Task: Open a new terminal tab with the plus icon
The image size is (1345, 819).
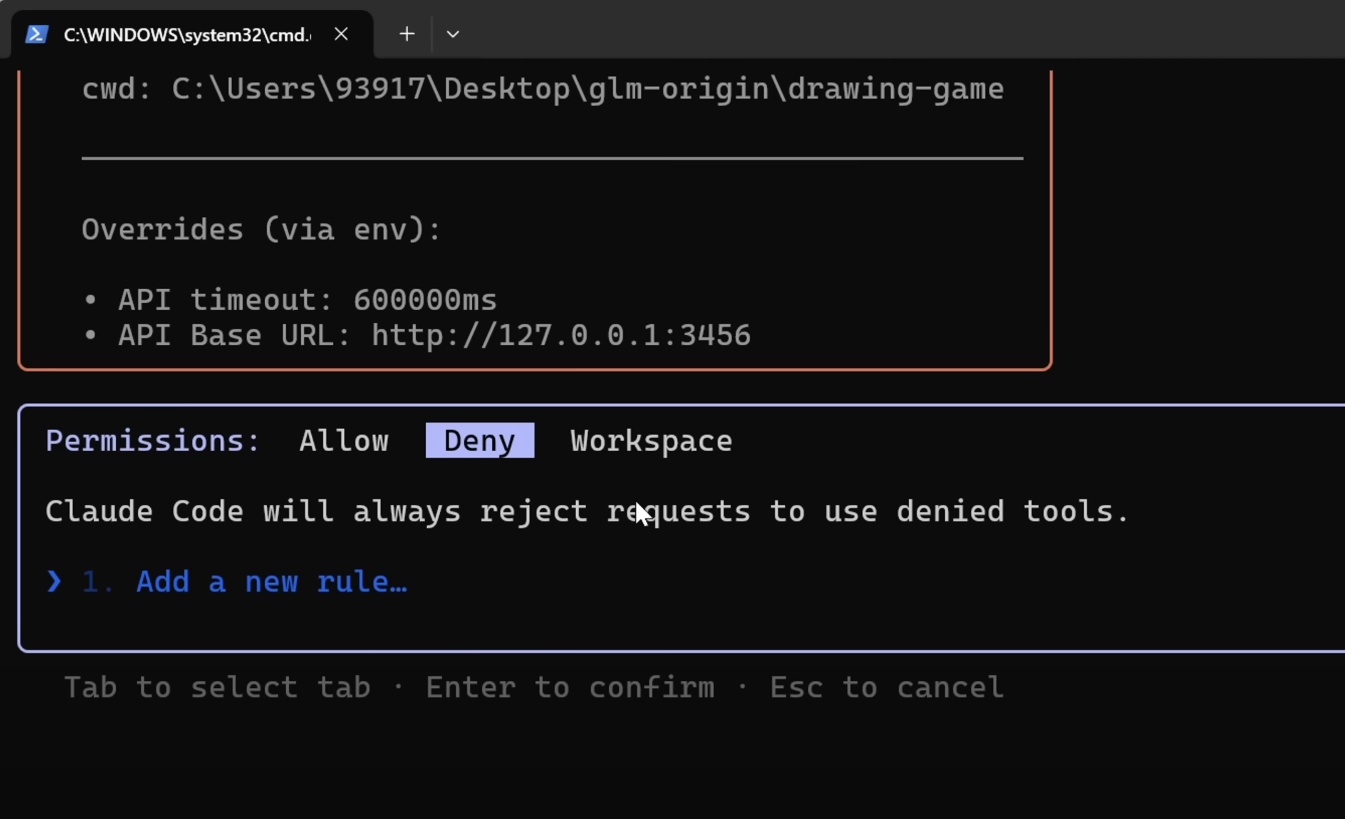Action: click(x=406, y=34)
